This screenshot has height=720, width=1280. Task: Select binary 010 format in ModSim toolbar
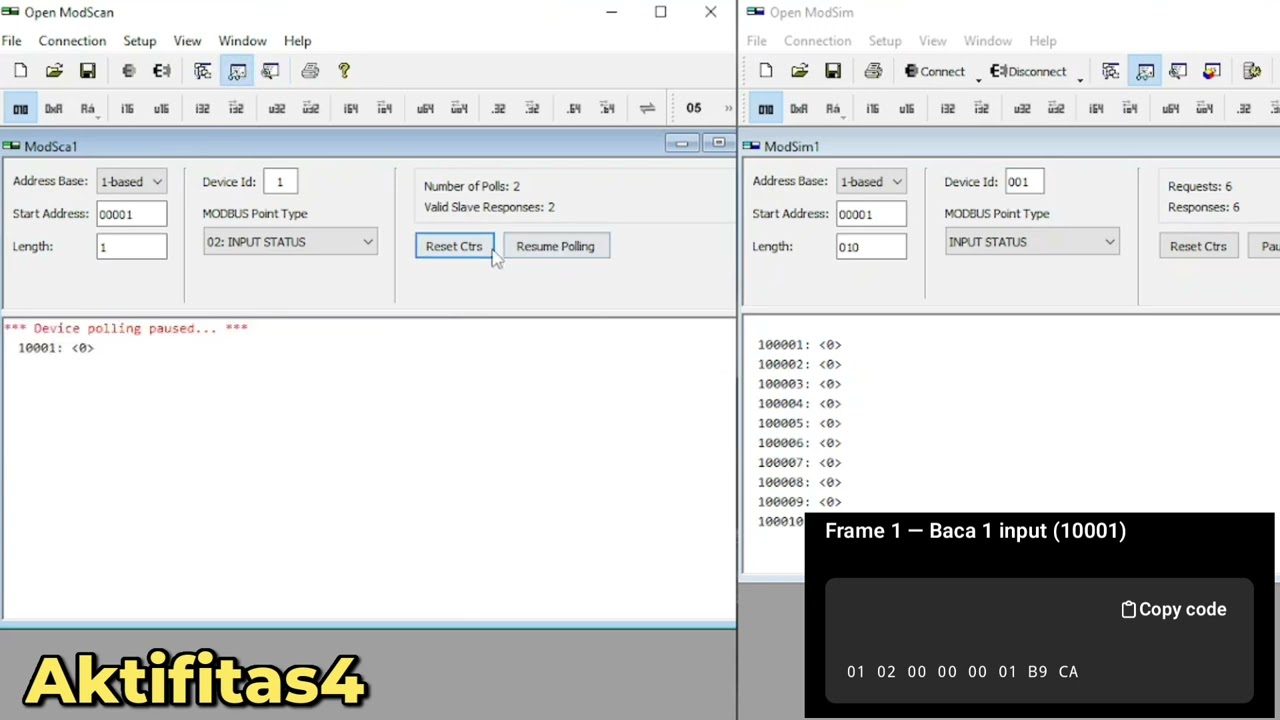point(765,108)
